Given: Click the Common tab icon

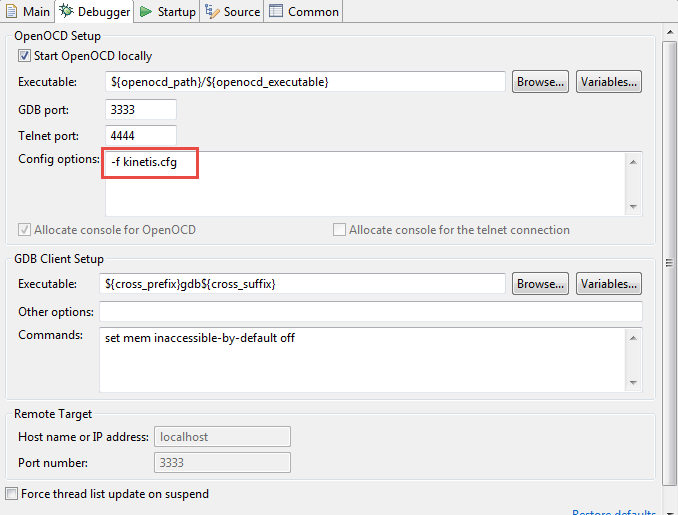Looking at the screenshot, I should pos(276,12).
